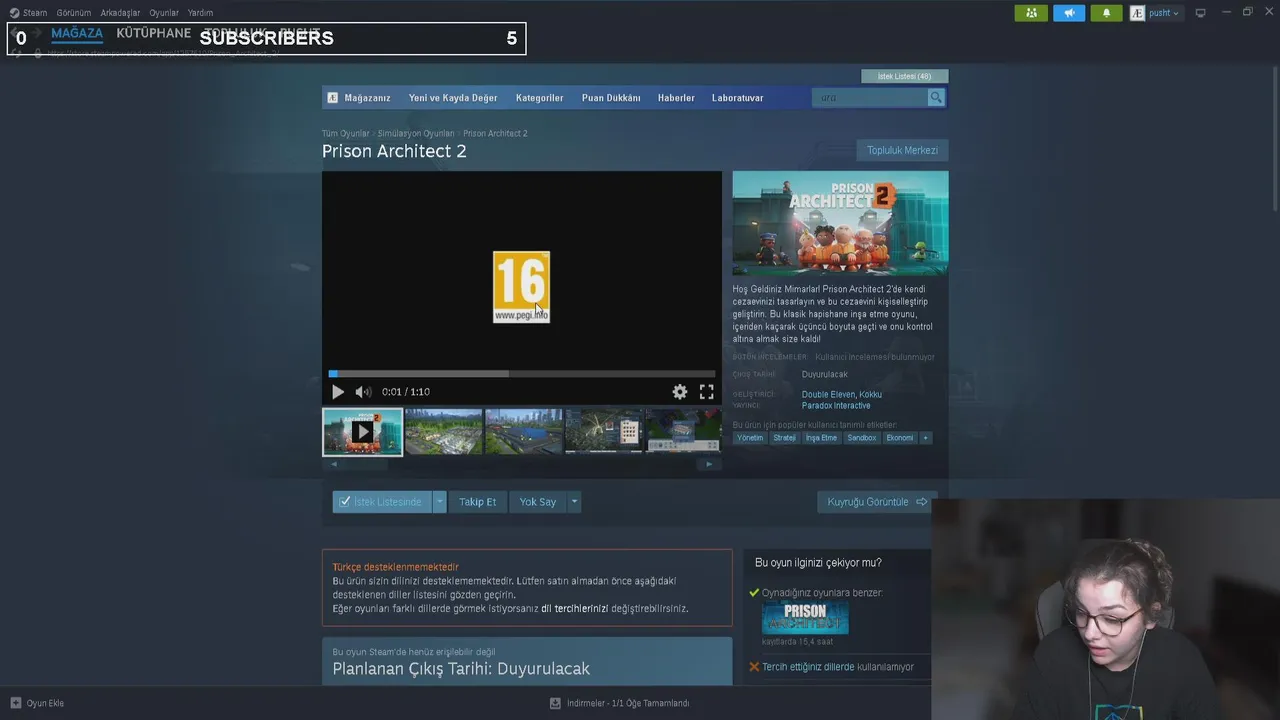Seek on the trailer progress bar
1280x720 pixels.
tap(522, 374)
